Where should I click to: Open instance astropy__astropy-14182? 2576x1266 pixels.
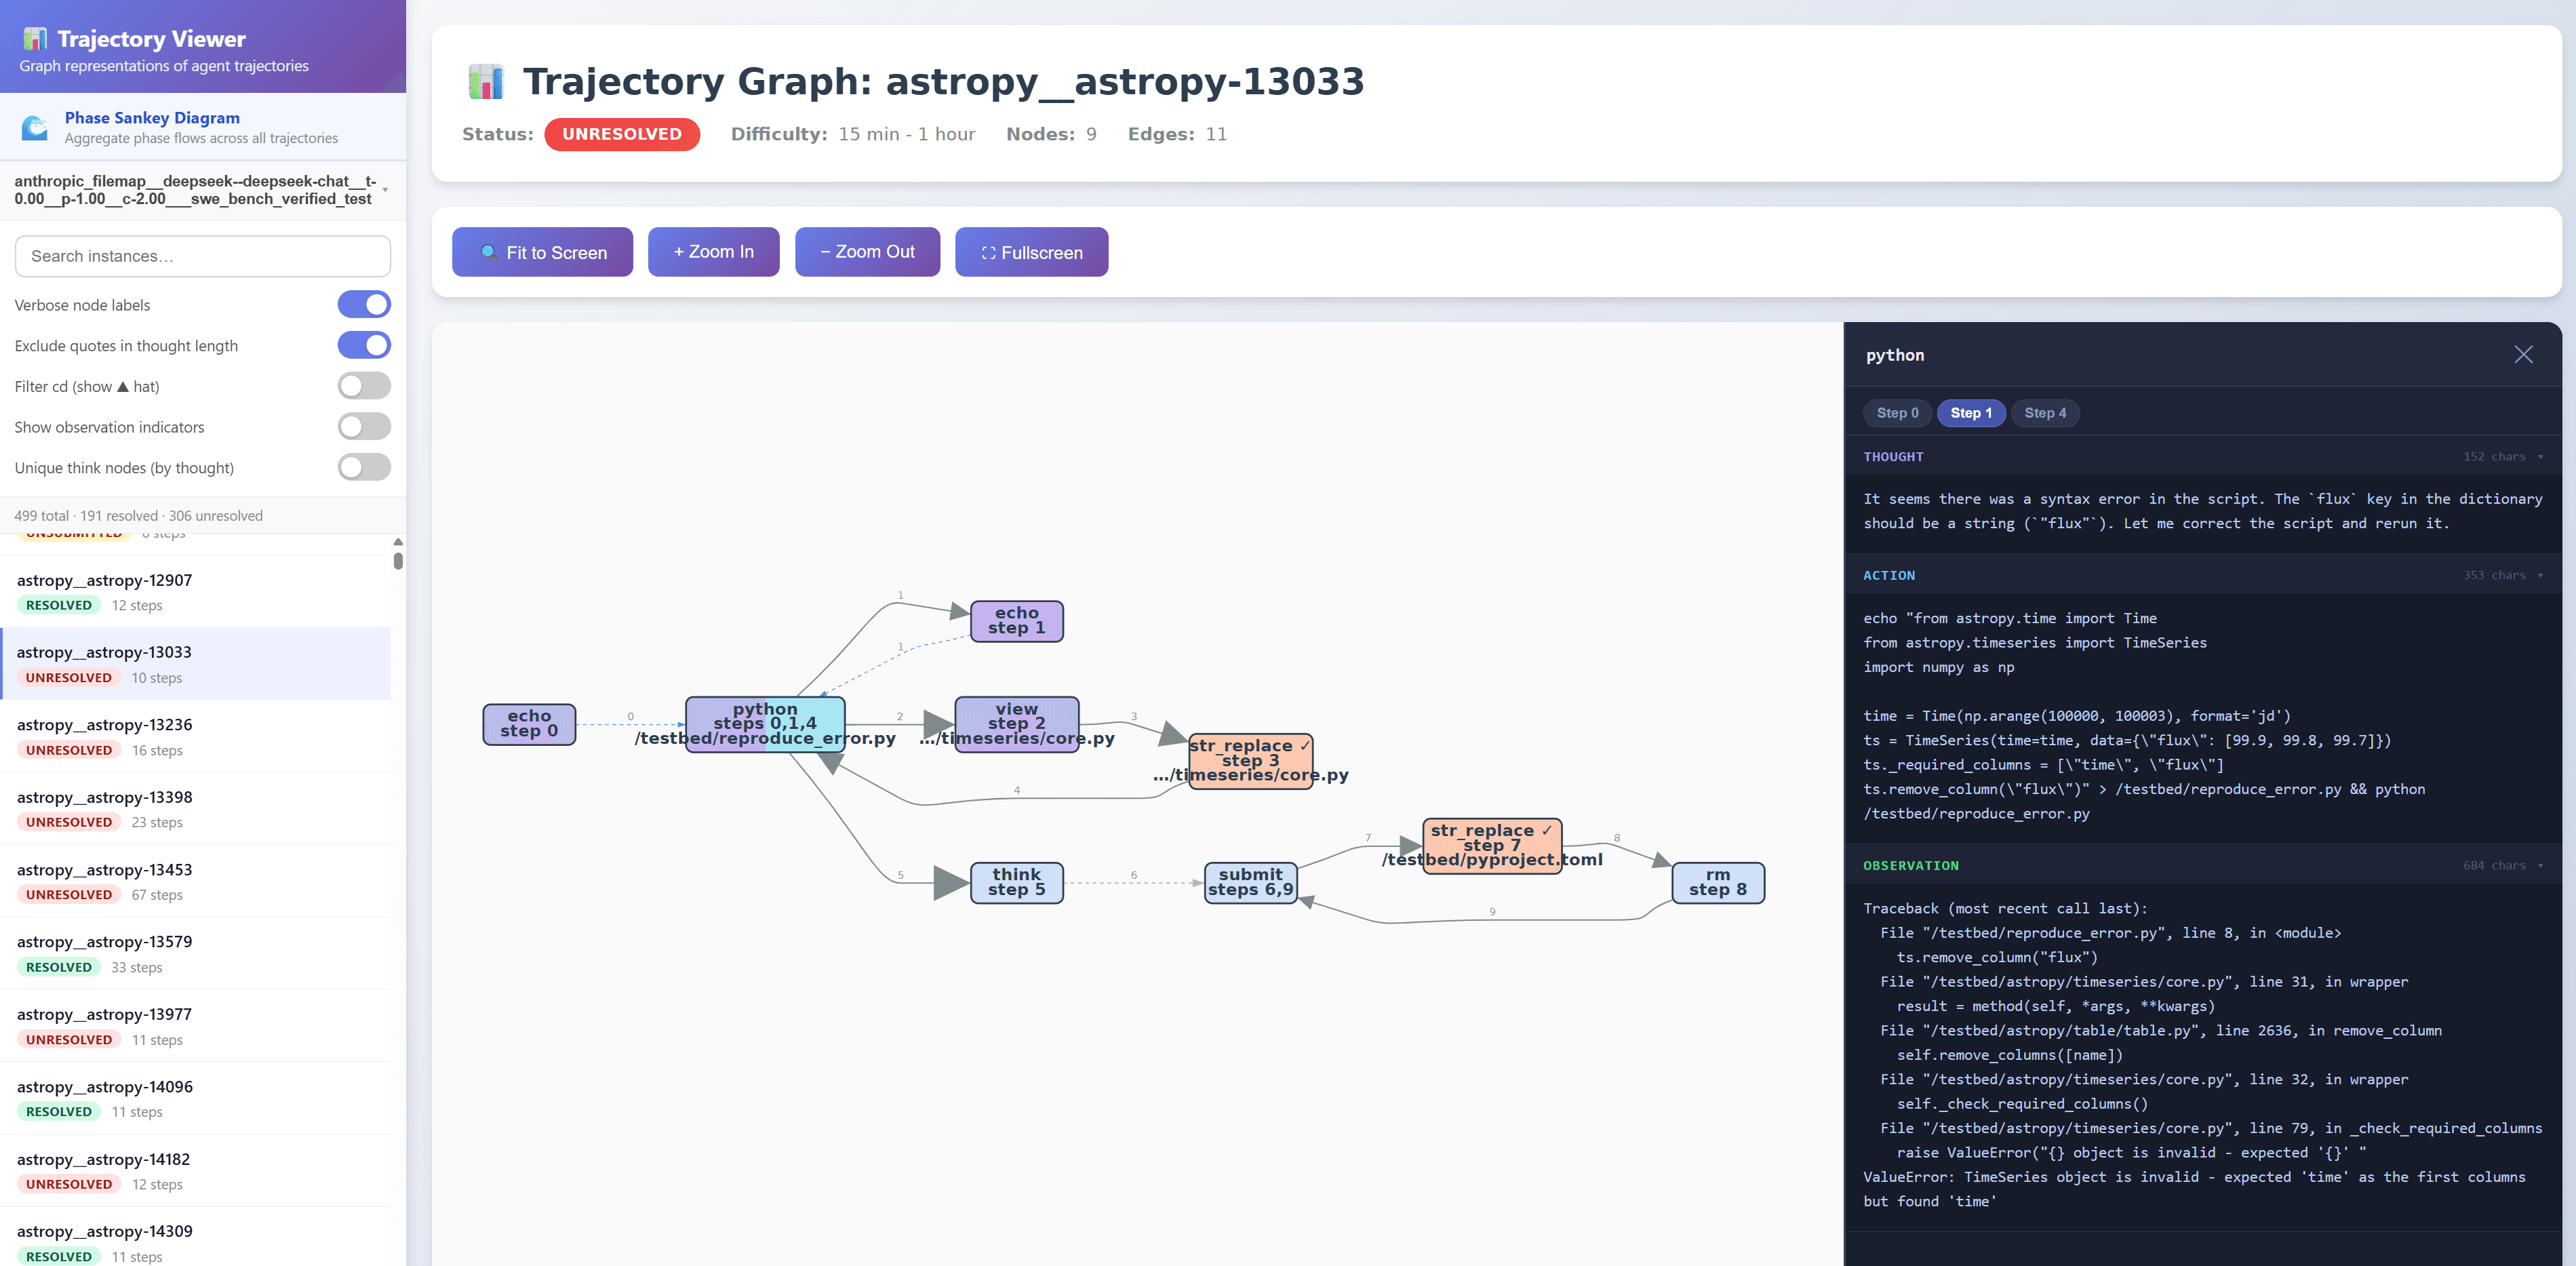click(x=196, y=1172)
